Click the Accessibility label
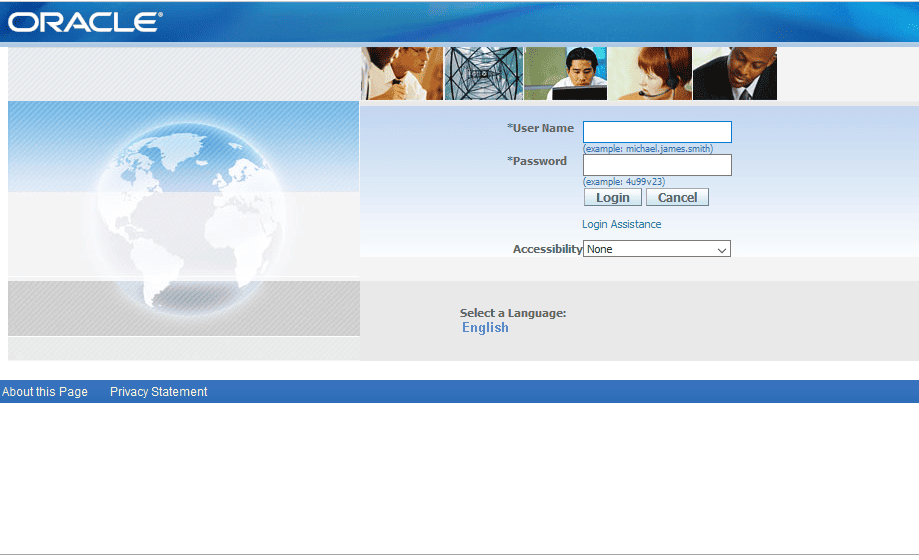The width and height of the screenshot is (919, 560). pyautogui.click(x=547, y=249)
